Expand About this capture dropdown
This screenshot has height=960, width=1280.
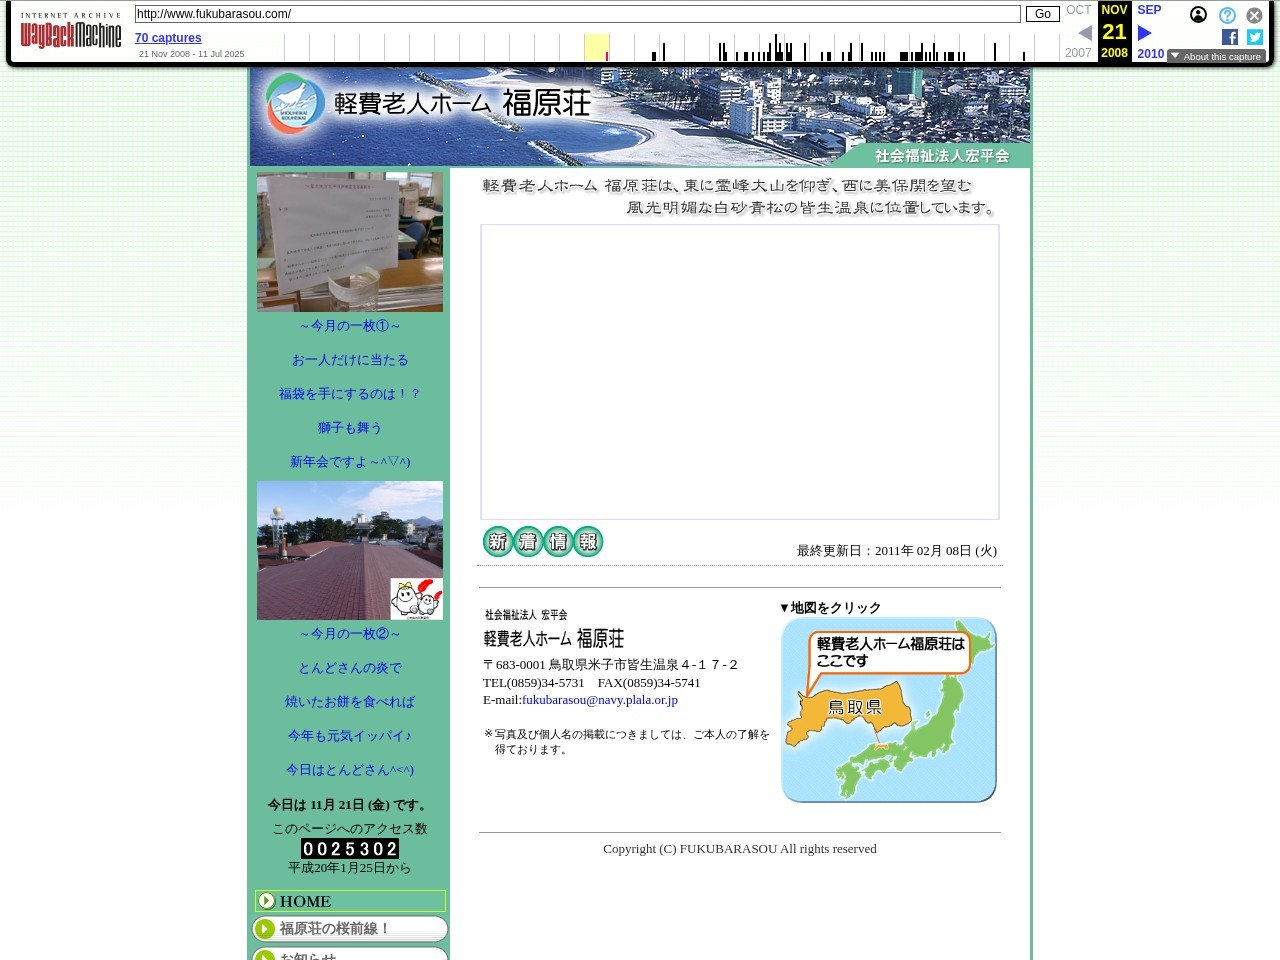1216,57
